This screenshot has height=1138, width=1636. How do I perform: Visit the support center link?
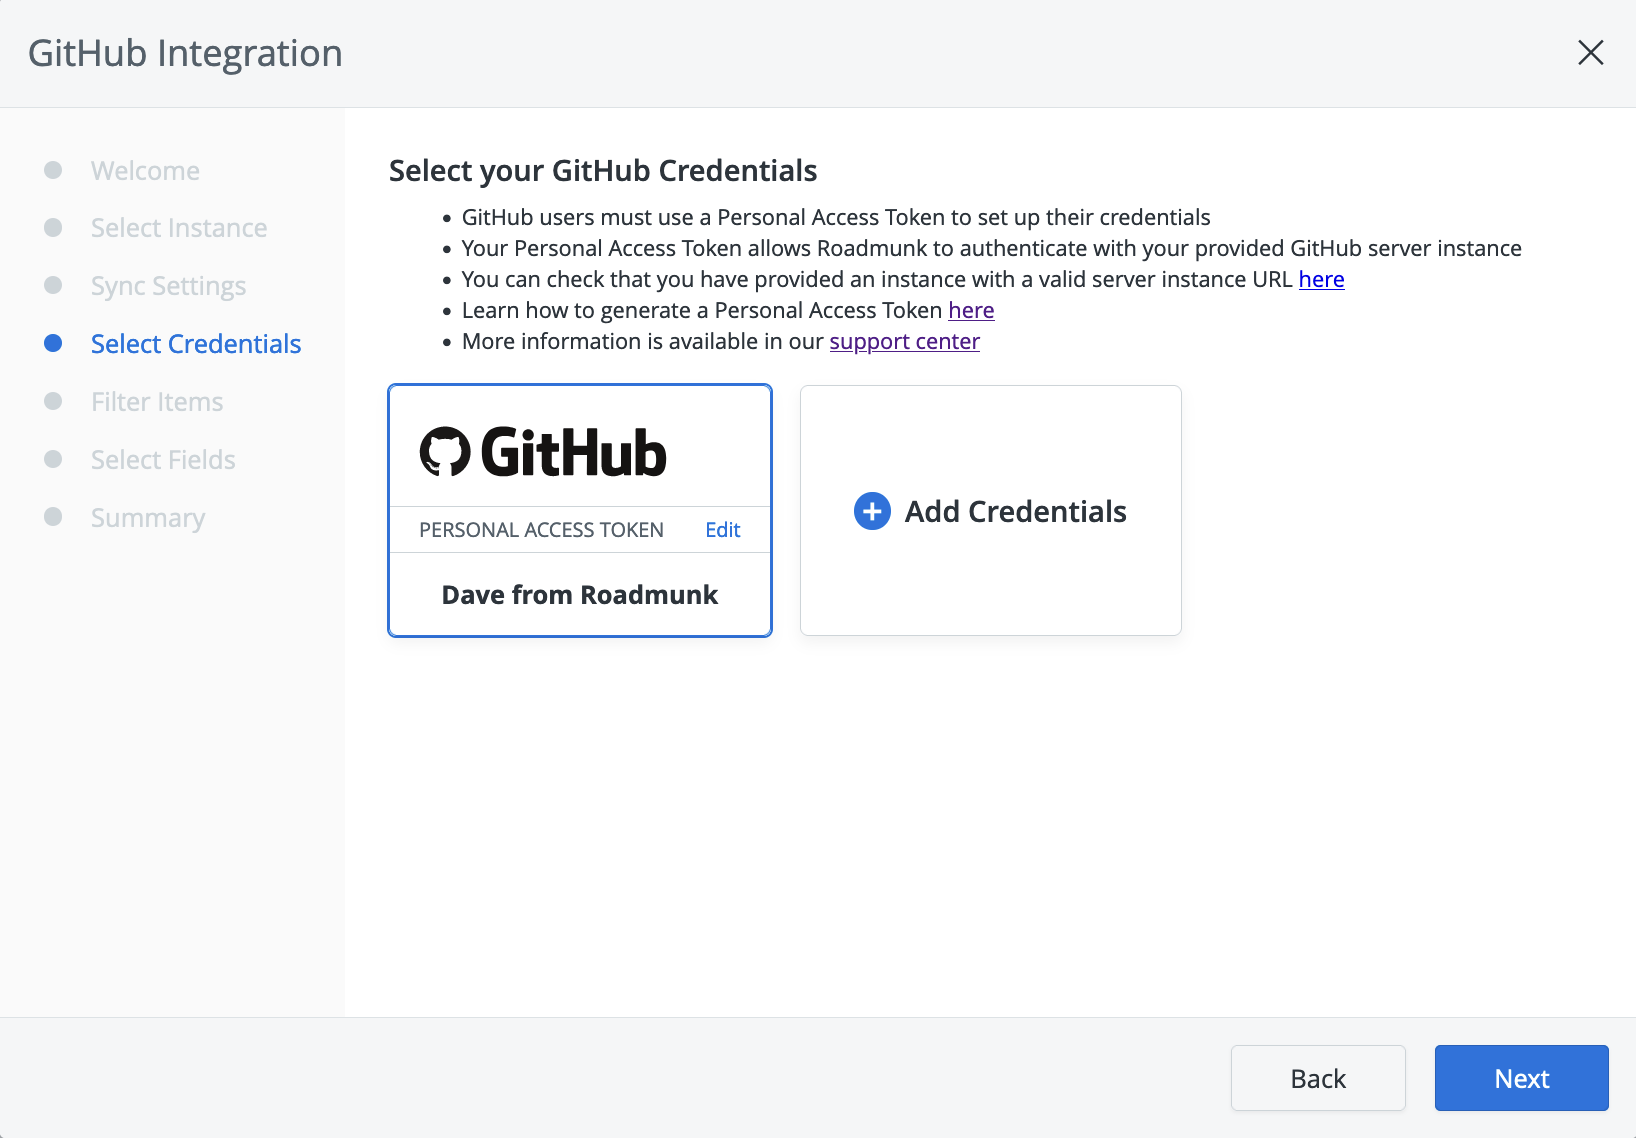pyautogui.click(x=904, y=341)
